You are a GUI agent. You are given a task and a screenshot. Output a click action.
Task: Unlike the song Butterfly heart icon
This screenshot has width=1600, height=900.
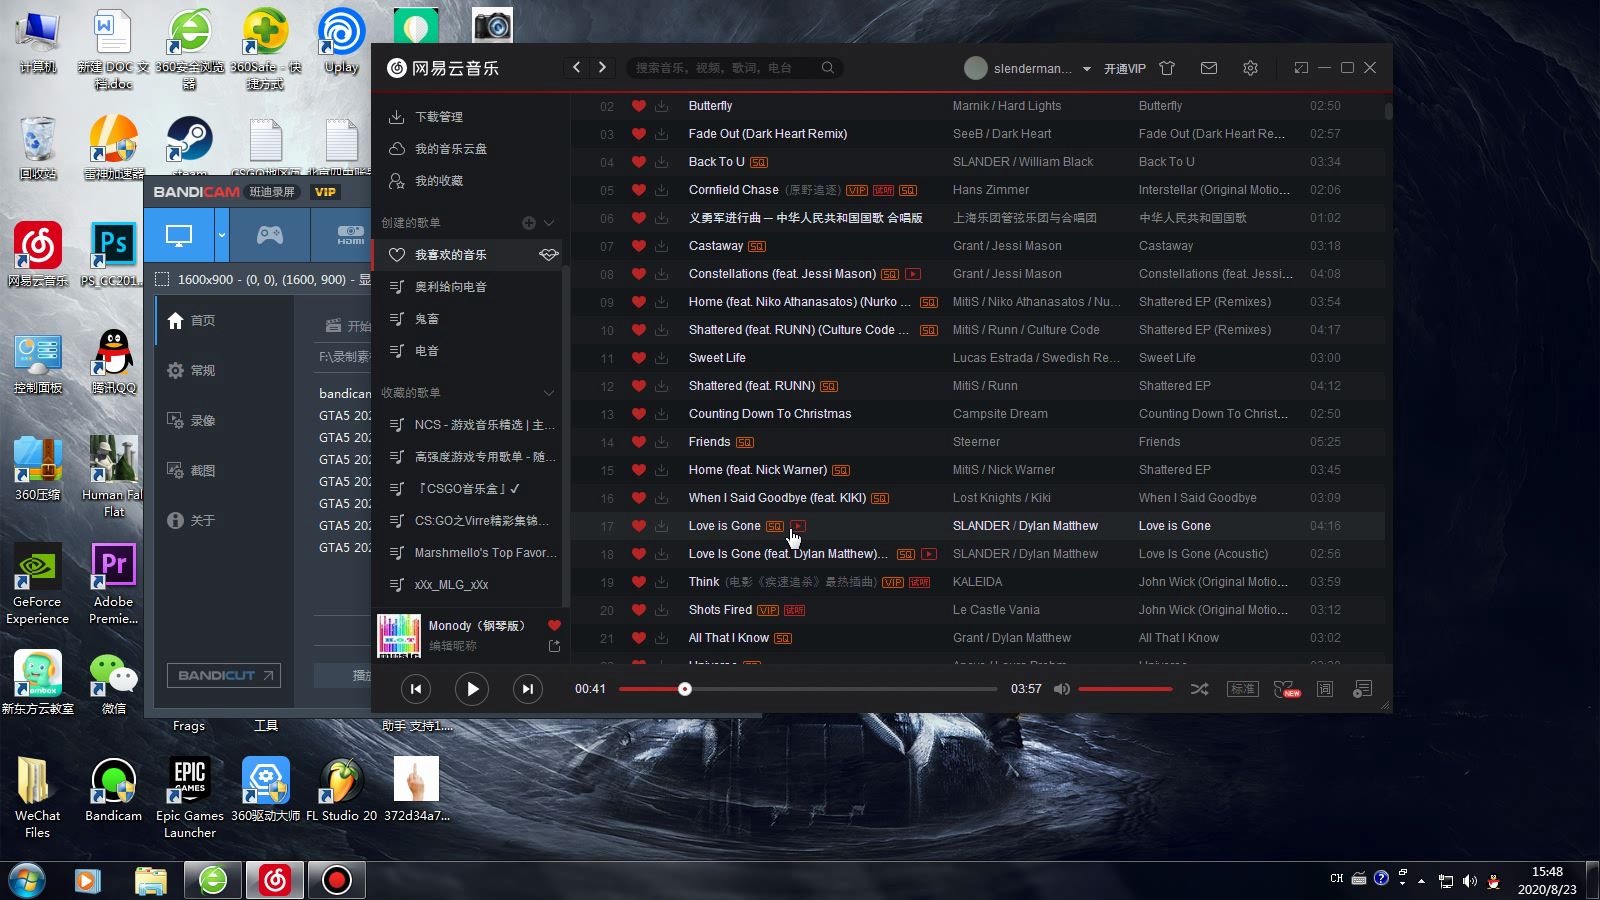(638, 106)
